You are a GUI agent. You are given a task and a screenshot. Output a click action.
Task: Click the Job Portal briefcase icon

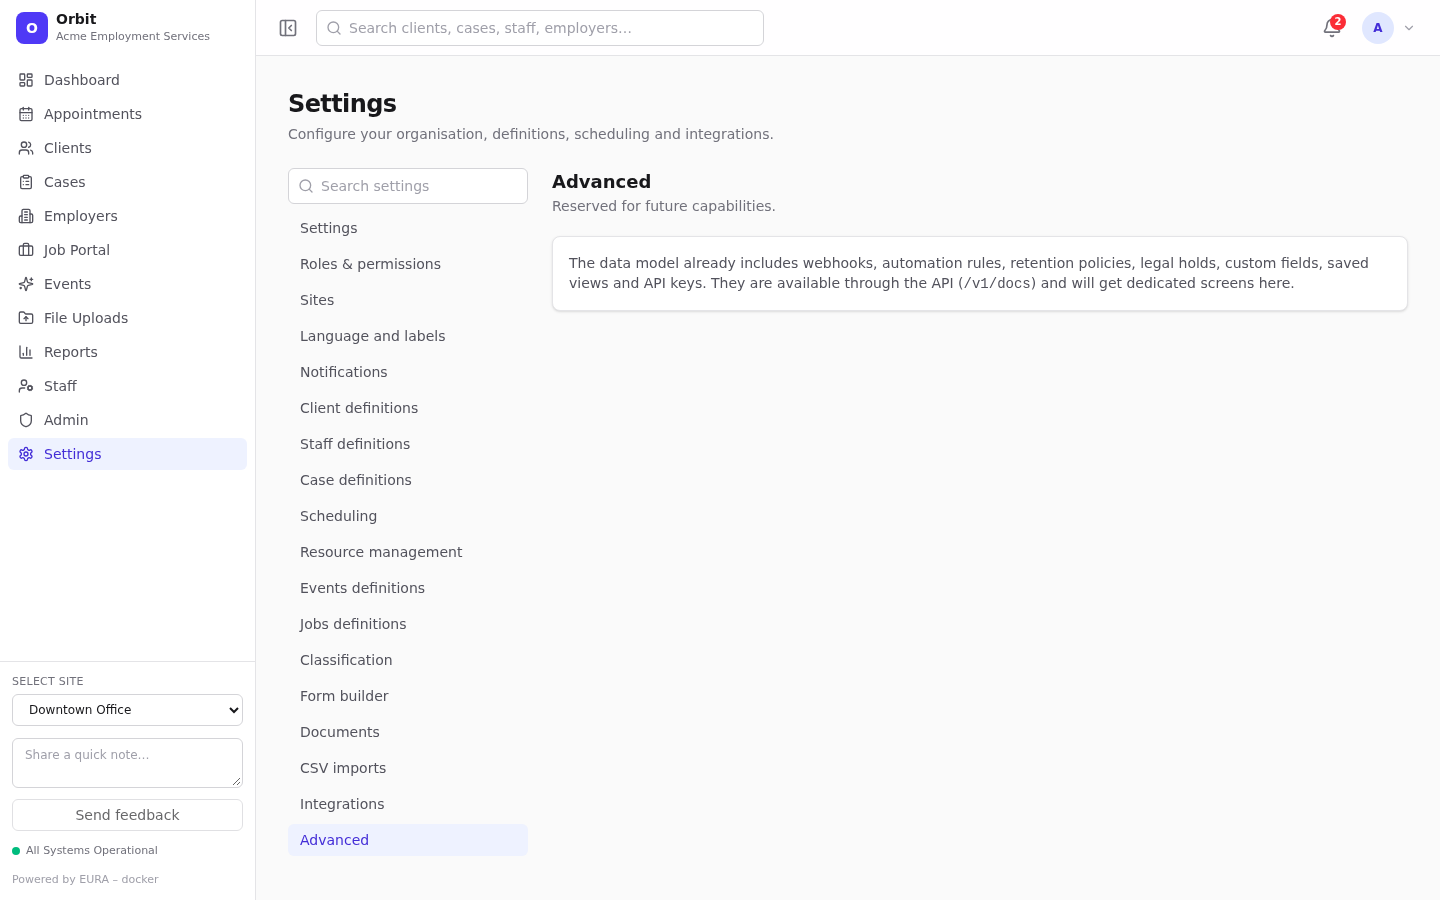pyautogui.click(x=26, y=250)
